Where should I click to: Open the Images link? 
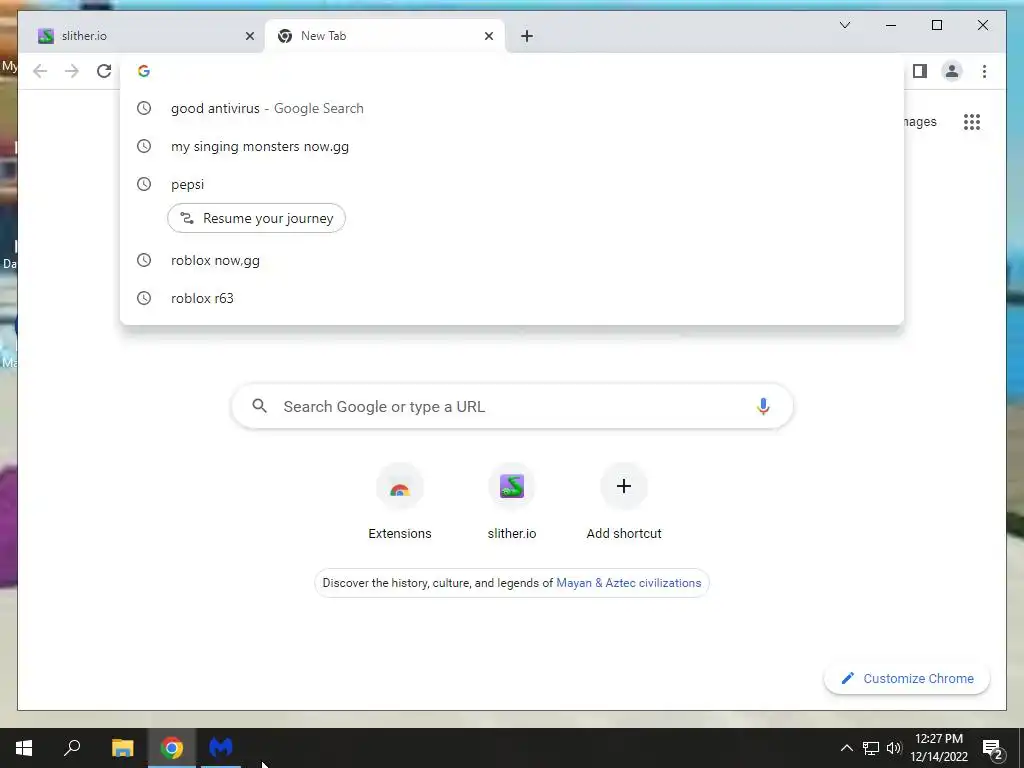click(920, 121)
